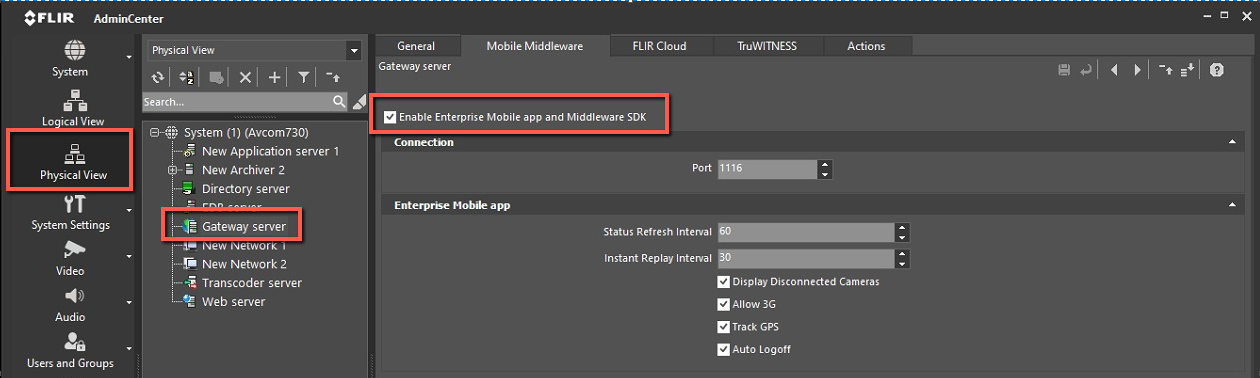Click the filter funnel toolbar icon
The height and width of the screenshot is (378, 1260).
coord(304,77)
